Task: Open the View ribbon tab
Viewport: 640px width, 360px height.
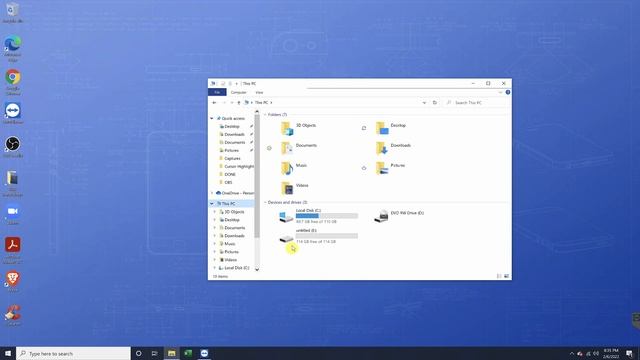Action: coord(259,92)
